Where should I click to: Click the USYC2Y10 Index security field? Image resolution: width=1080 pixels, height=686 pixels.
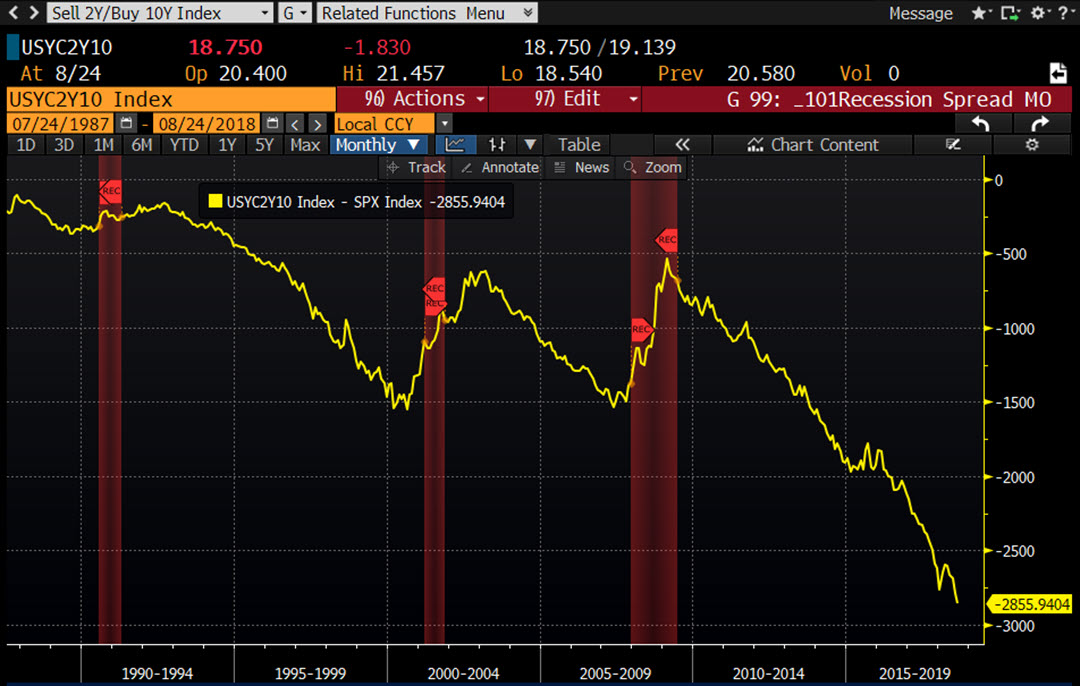pos(171,99)
